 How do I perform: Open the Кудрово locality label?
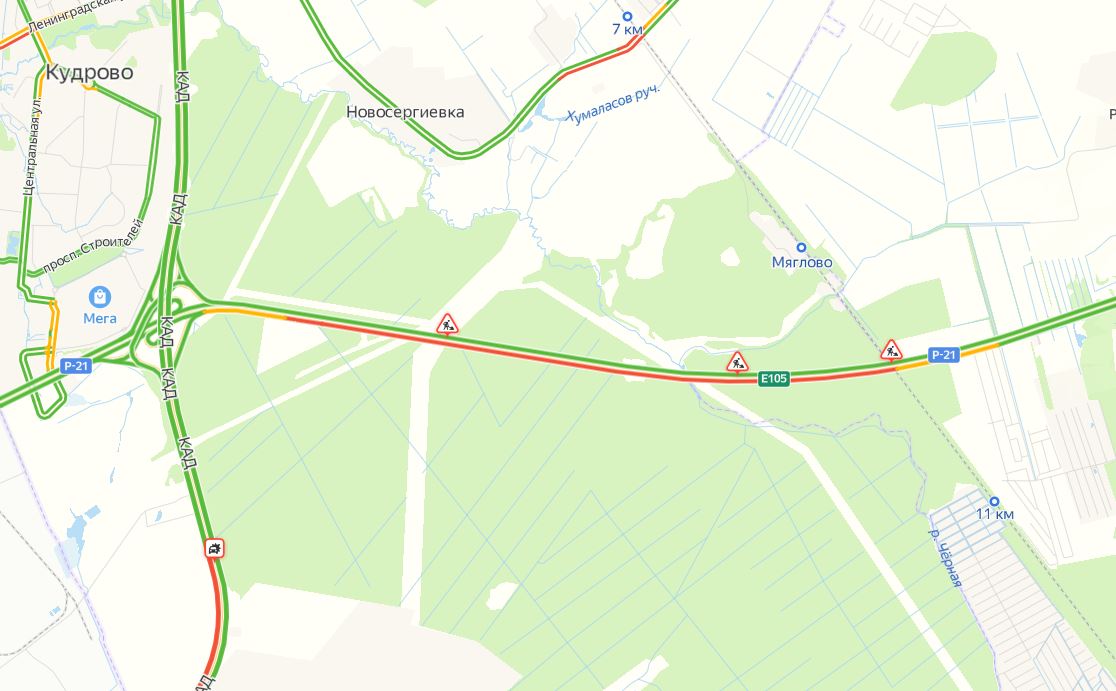(x=89, y=73)
